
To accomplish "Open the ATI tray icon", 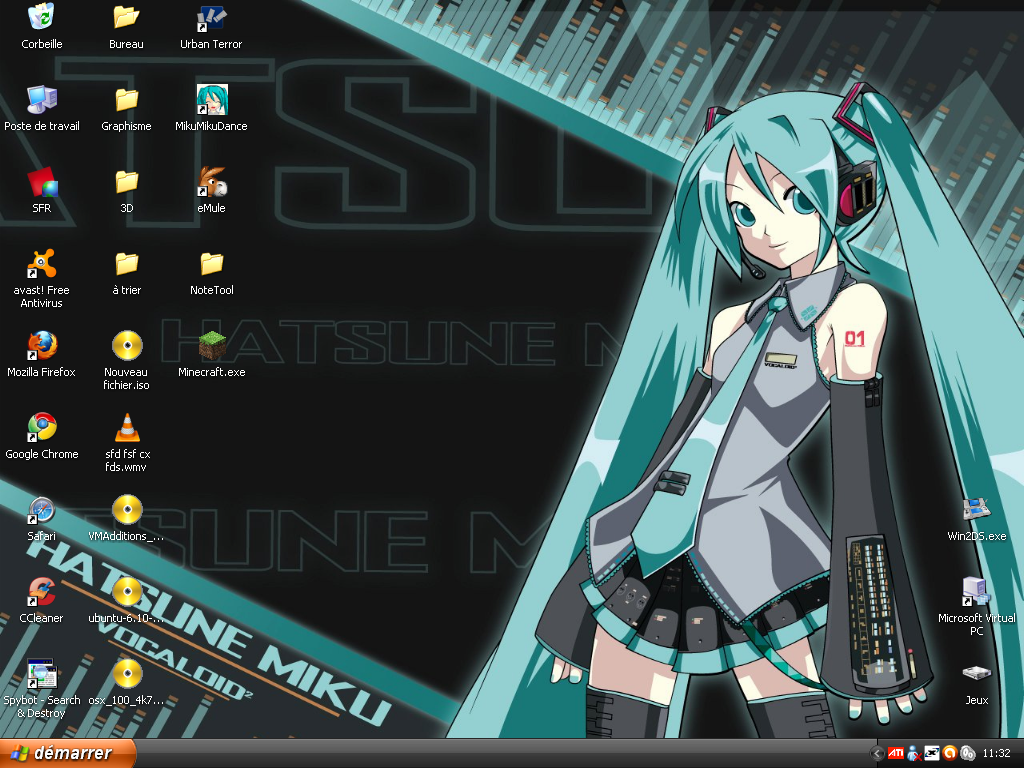I will (x=896, y=754).
